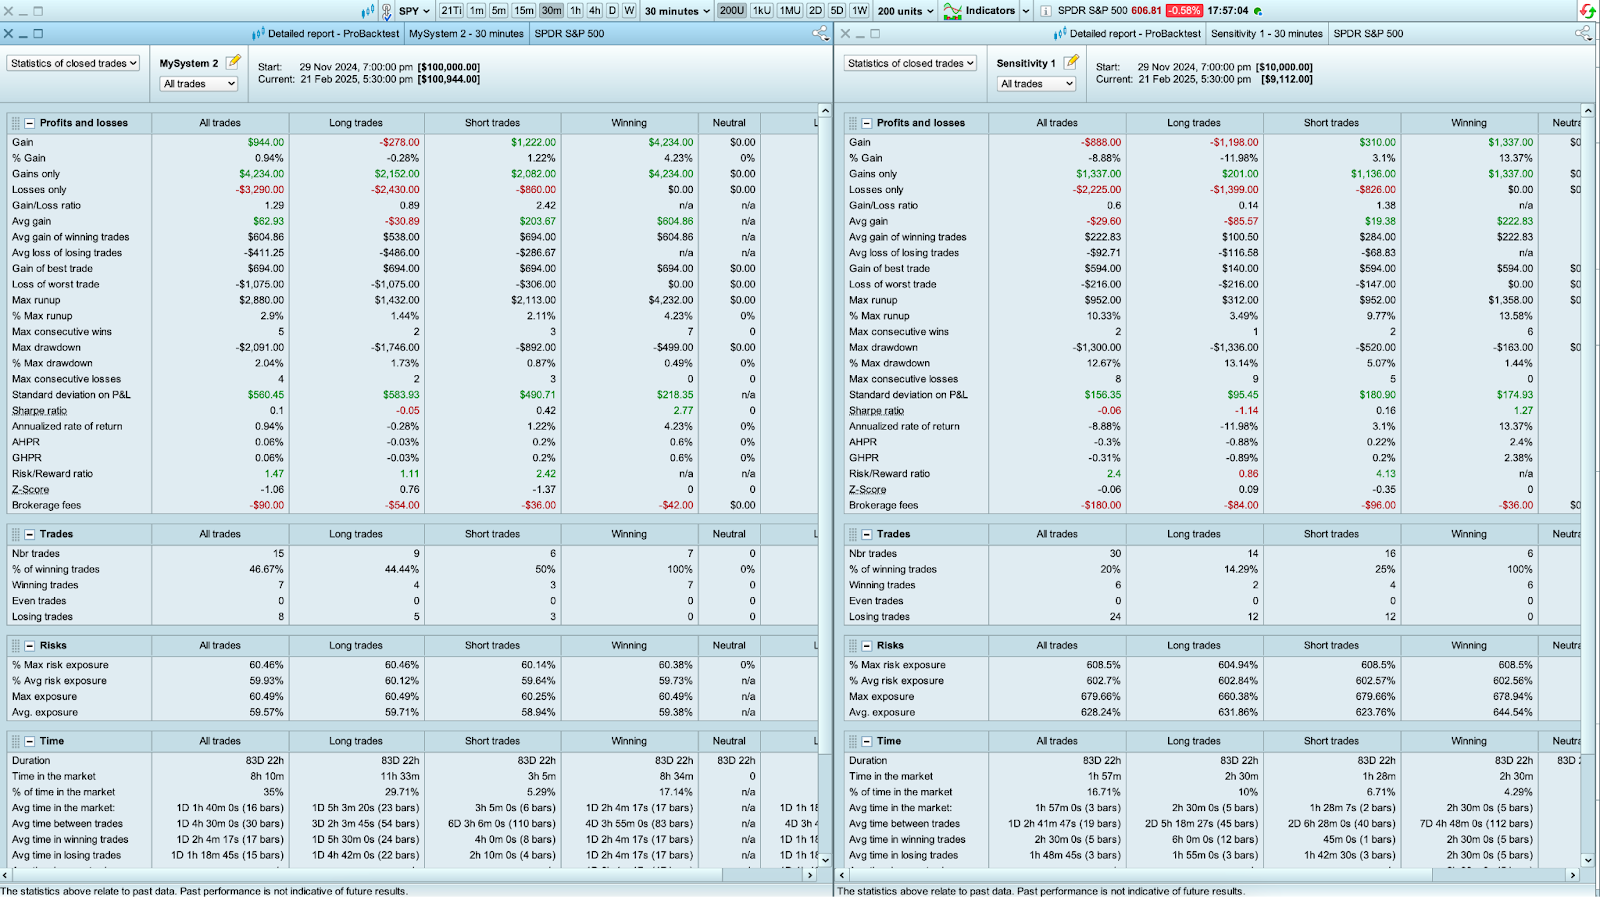Click the red-green refresh arrows icon
The image size is (1600, 897).
pyautogui.click(x=1587, y=11)
